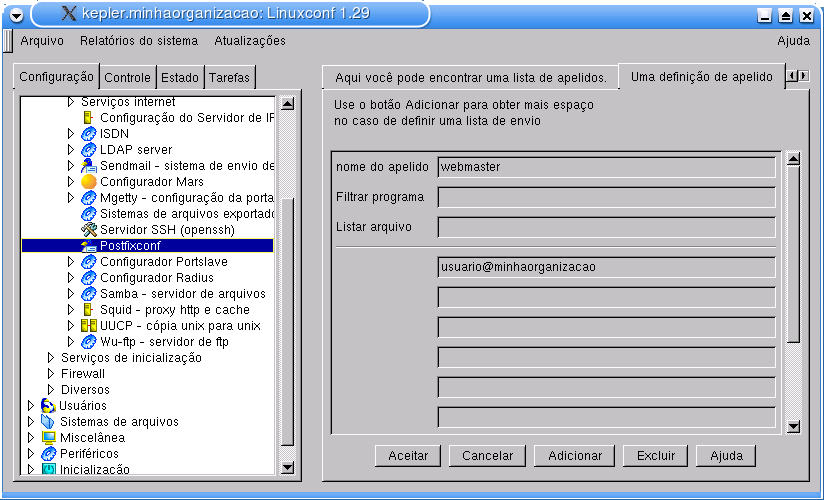Select the Servidor SSH (openssh) item

pos(167,230)
